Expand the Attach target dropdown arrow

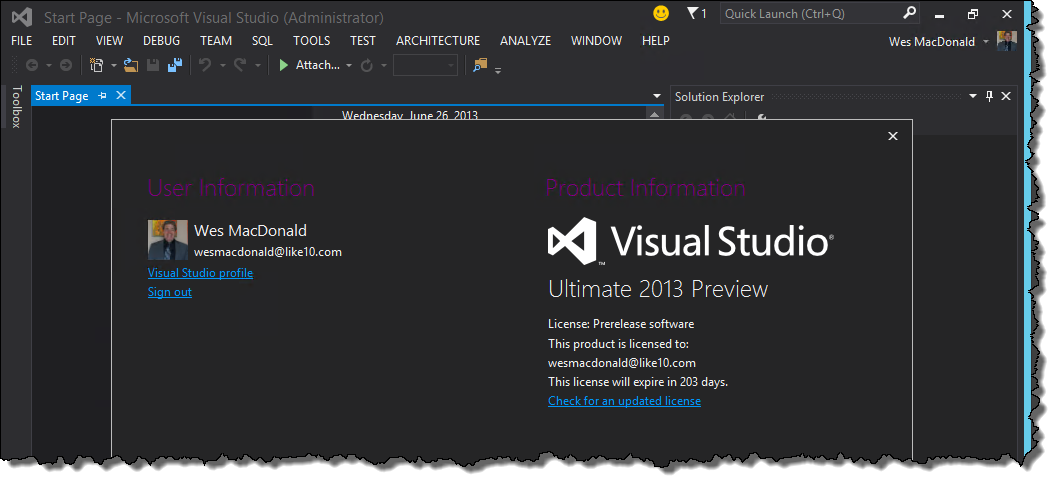click(x=349, y=66)
